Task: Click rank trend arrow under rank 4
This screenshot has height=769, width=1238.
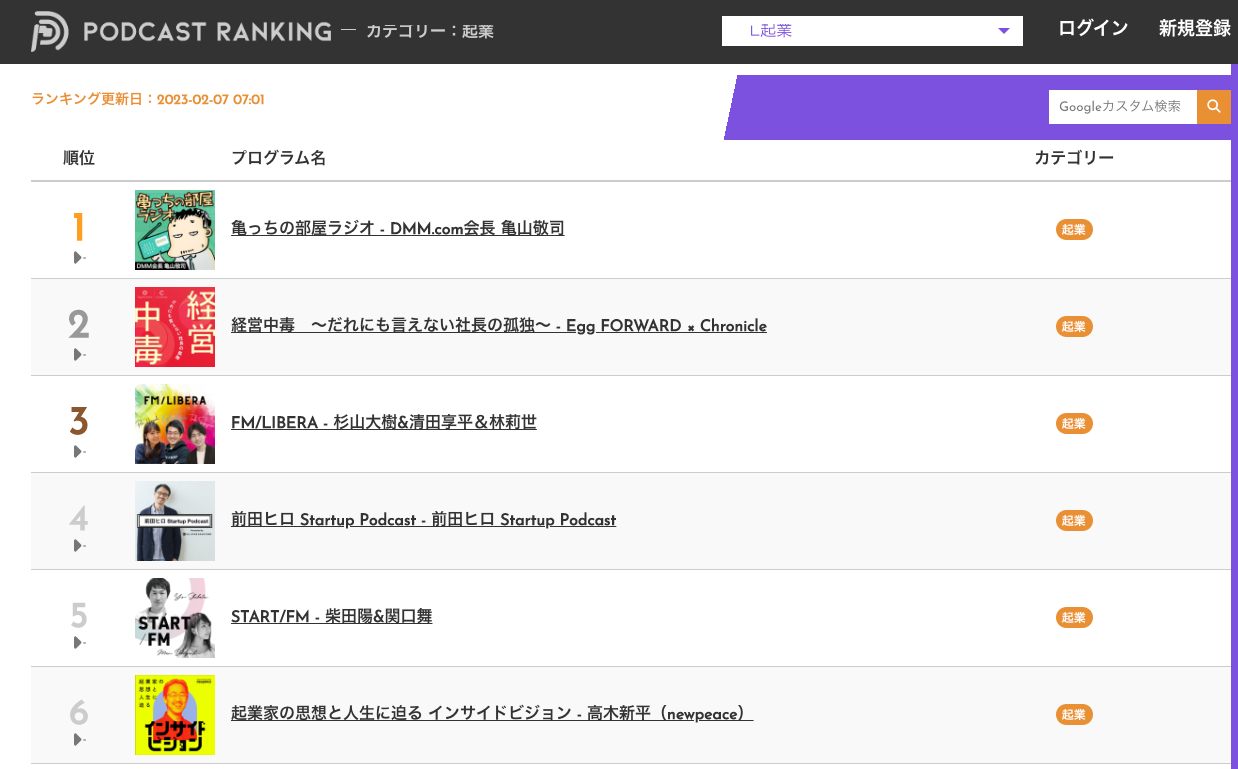Action: pos(79,546)
